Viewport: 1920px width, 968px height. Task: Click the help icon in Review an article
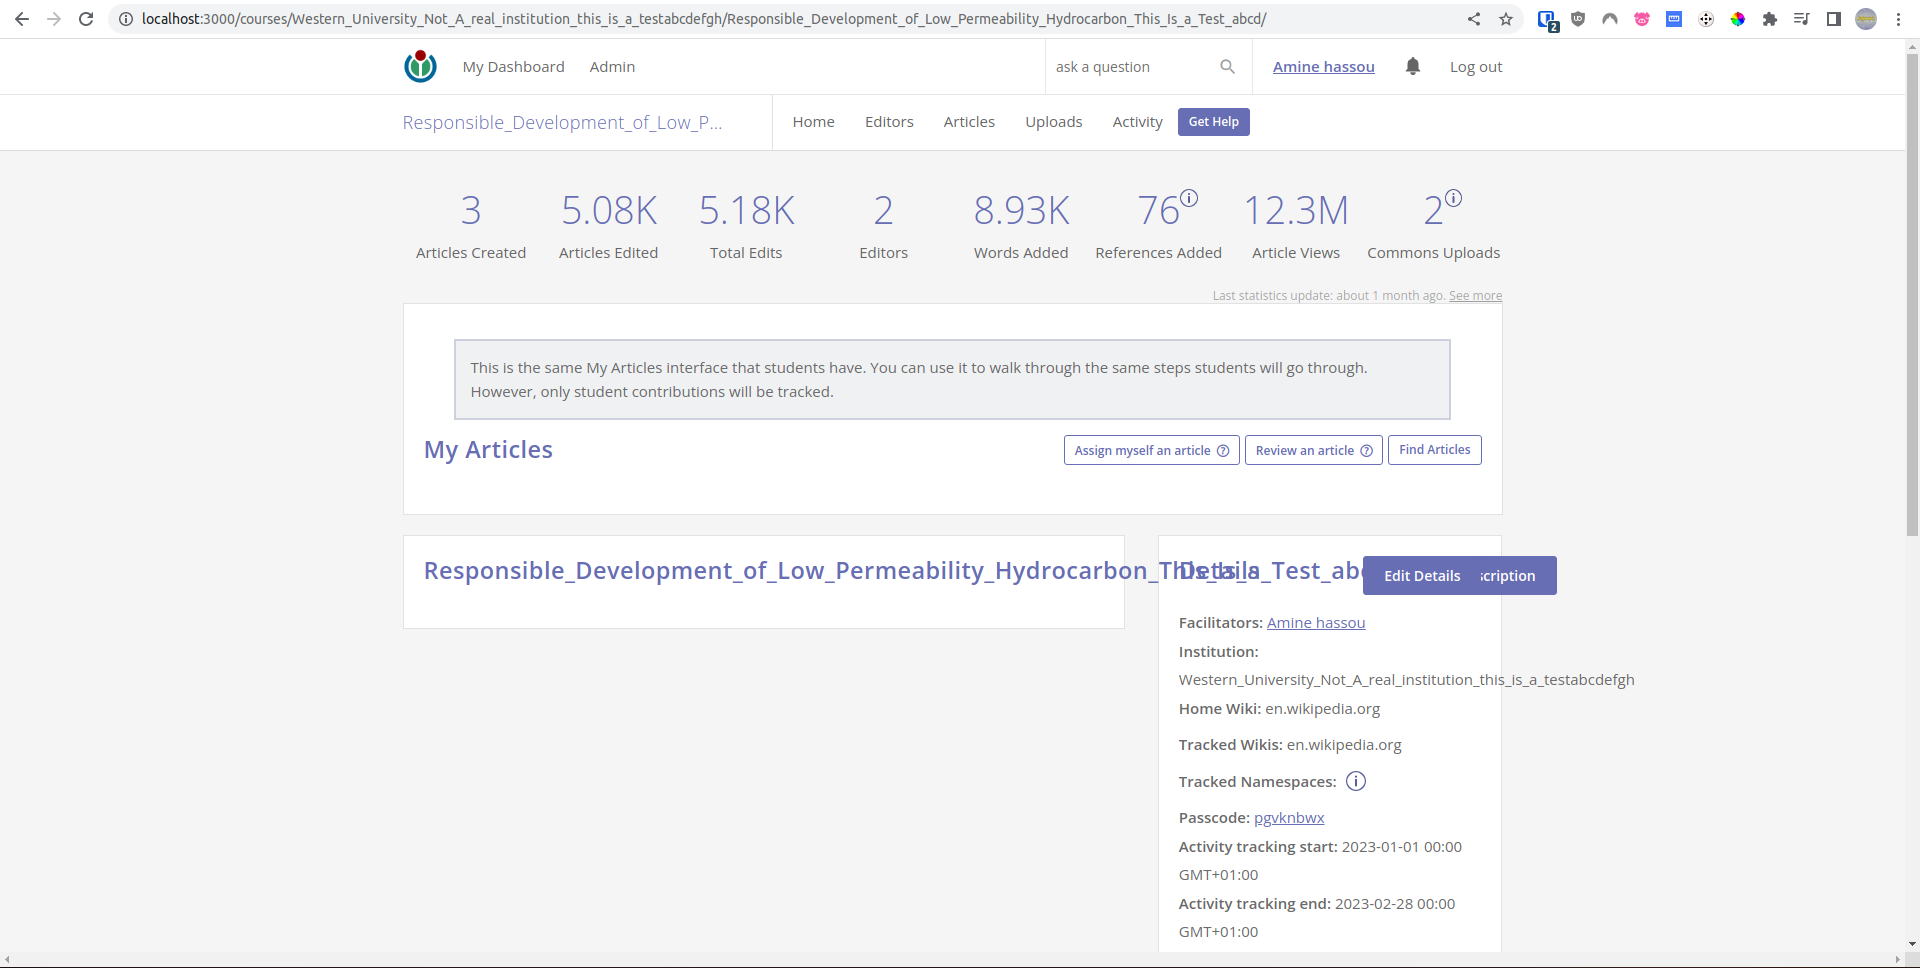point(1367,450)
